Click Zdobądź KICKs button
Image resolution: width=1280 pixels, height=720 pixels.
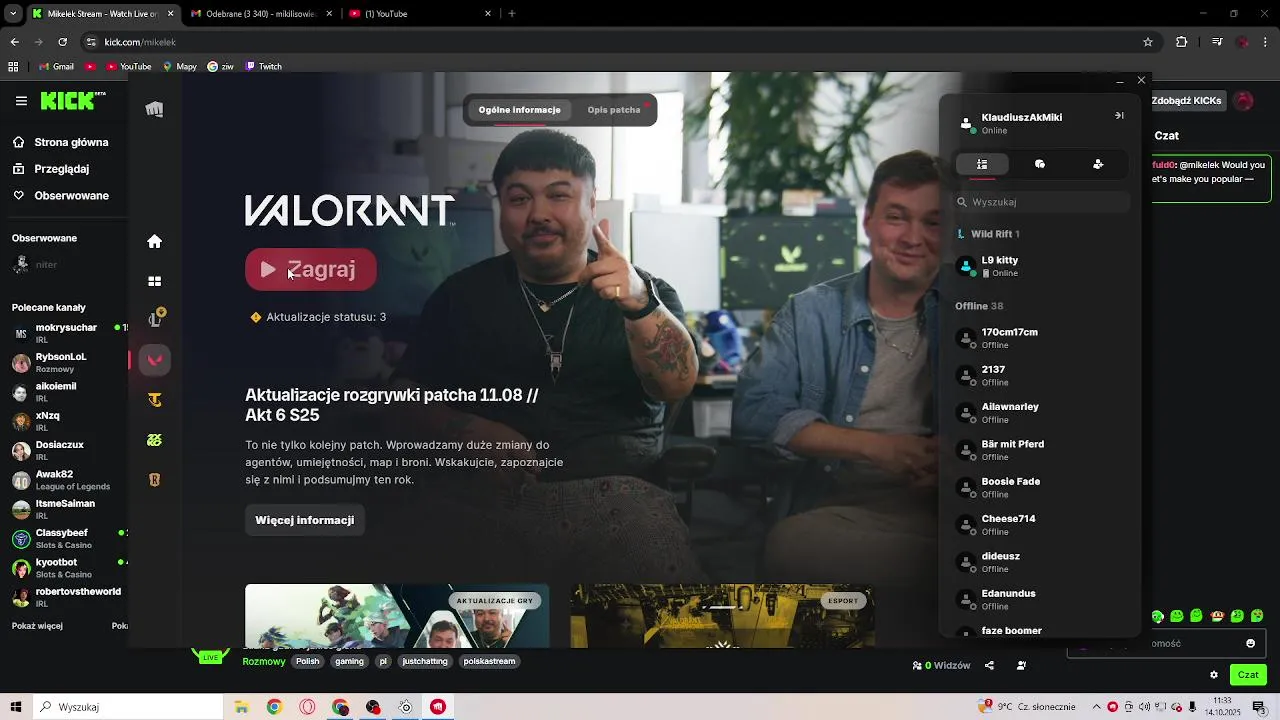click(x=1187, y=101)
